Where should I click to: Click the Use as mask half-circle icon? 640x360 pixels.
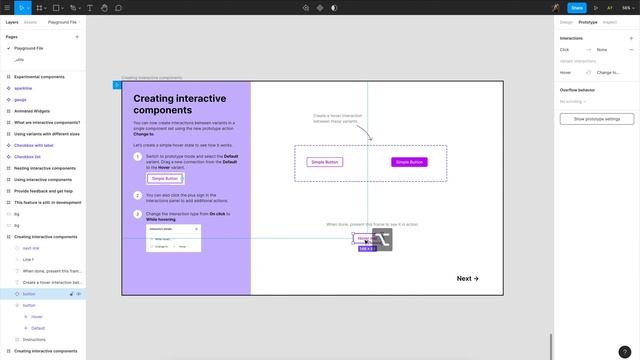pyautogui.click(x=334, y=8)
